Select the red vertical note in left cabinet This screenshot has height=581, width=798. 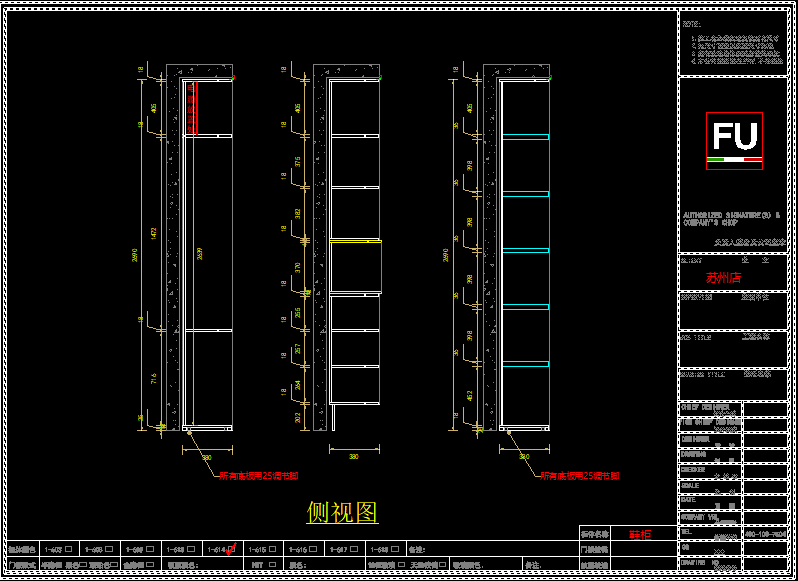point(191,108)
